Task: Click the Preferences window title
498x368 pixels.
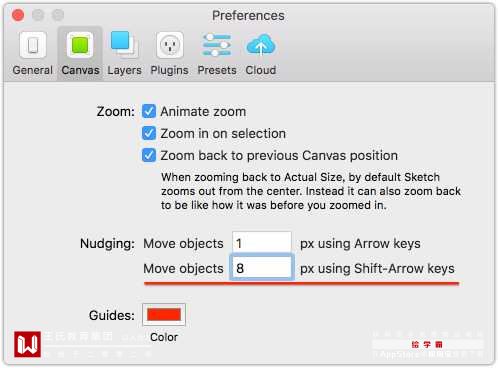Action: pyautogui.click(x=248, y=15)
